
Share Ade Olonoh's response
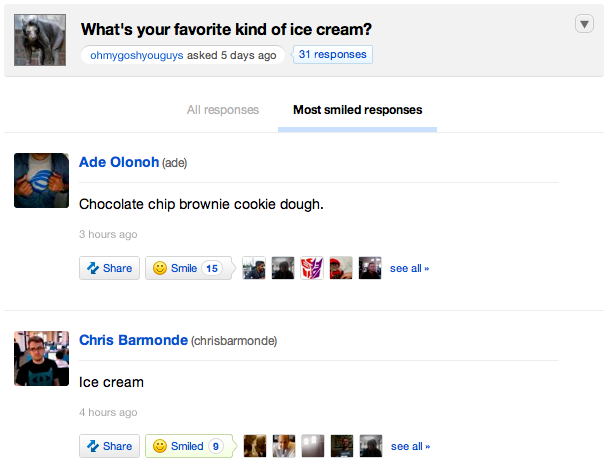pos(109,268)
